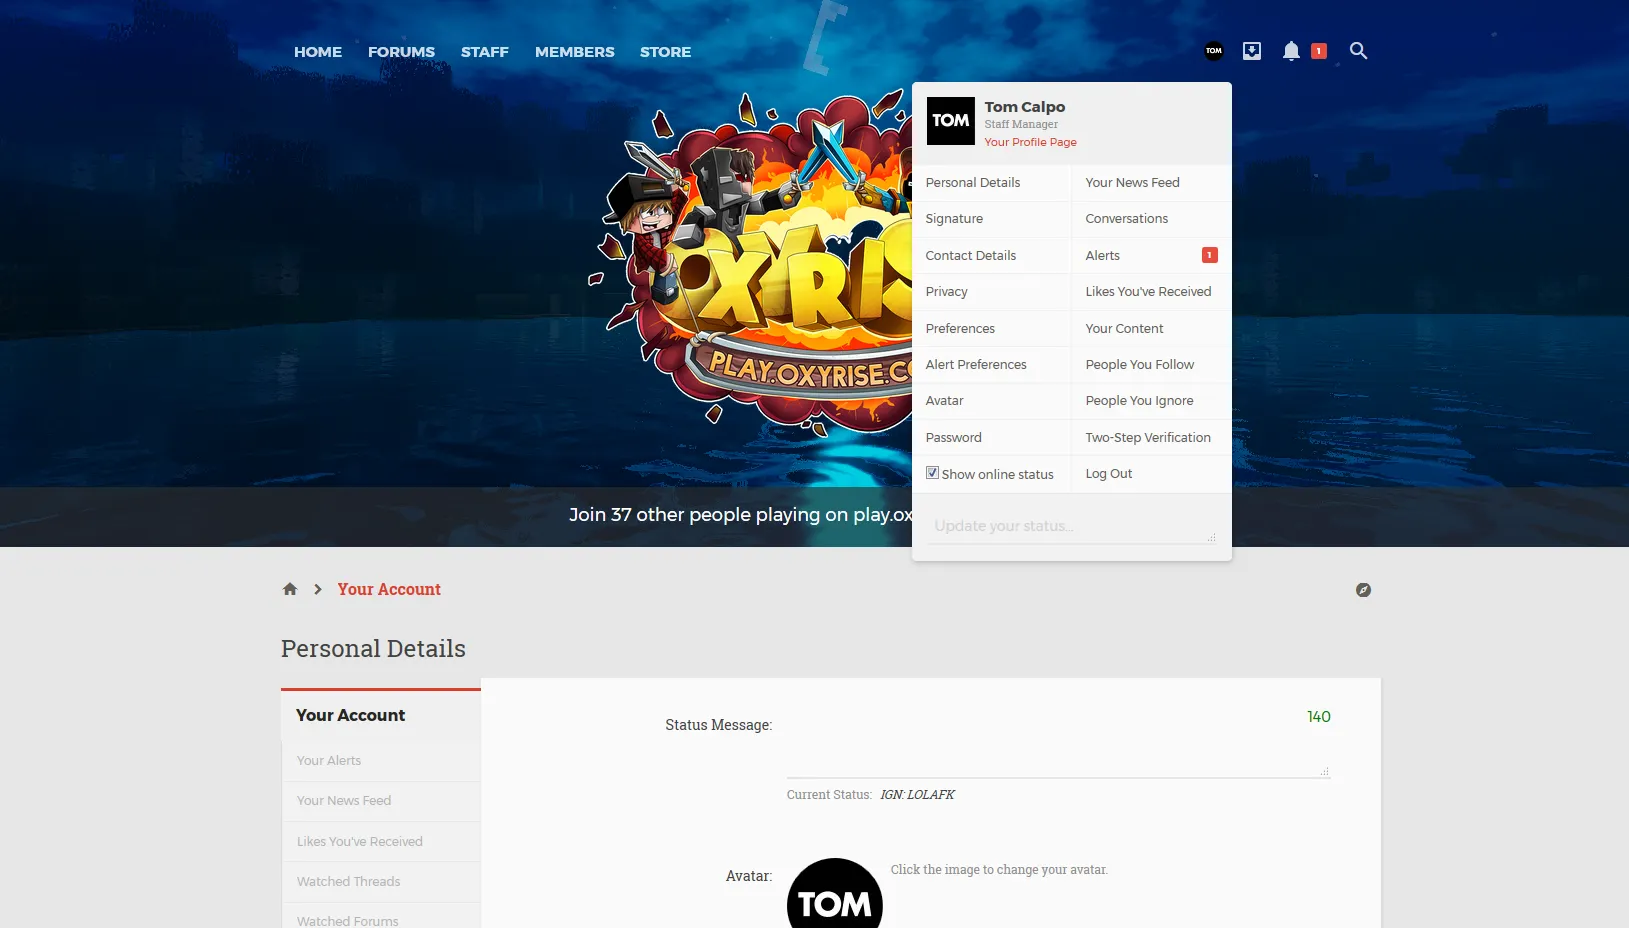Open the quick navigation compass icon
The width and height of the screenshot is (1629, 928).
pos(1363,590)
